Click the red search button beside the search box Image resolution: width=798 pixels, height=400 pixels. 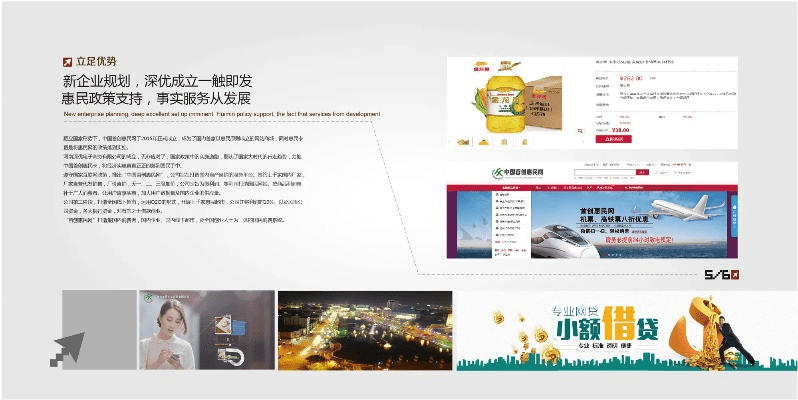[x=643, y=173]
